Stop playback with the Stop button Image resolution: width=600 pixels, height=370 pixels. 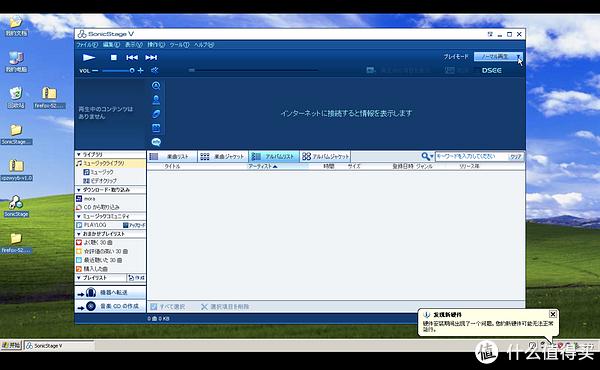(114, 57)
